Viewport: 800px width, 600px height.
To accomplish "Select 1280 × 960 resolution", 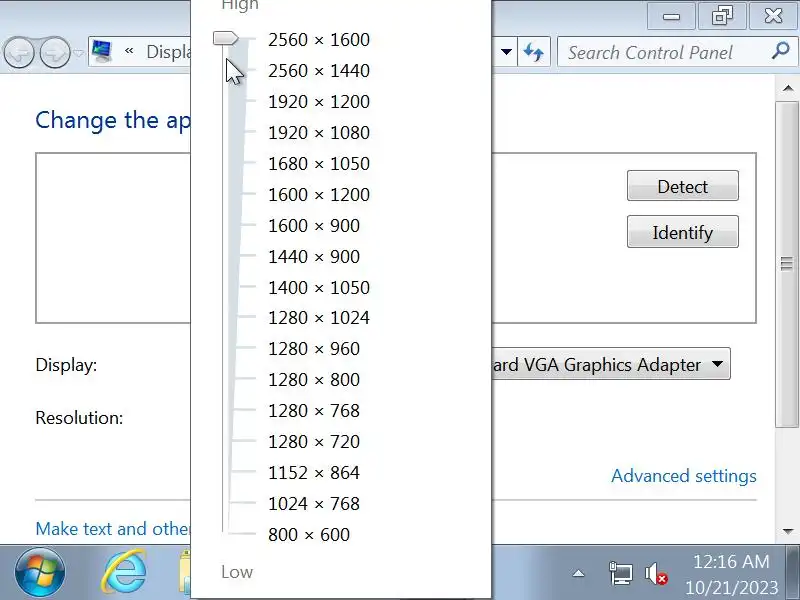I will [314, 349].
